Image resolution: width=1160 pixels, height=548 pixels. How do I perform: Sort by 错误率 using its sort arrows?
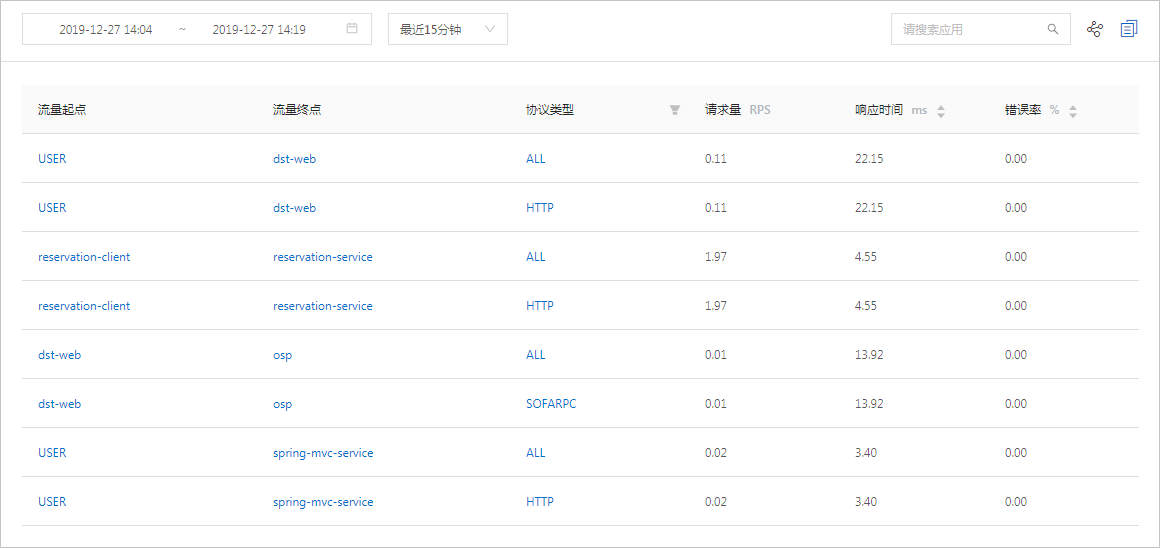[1073, 111]
